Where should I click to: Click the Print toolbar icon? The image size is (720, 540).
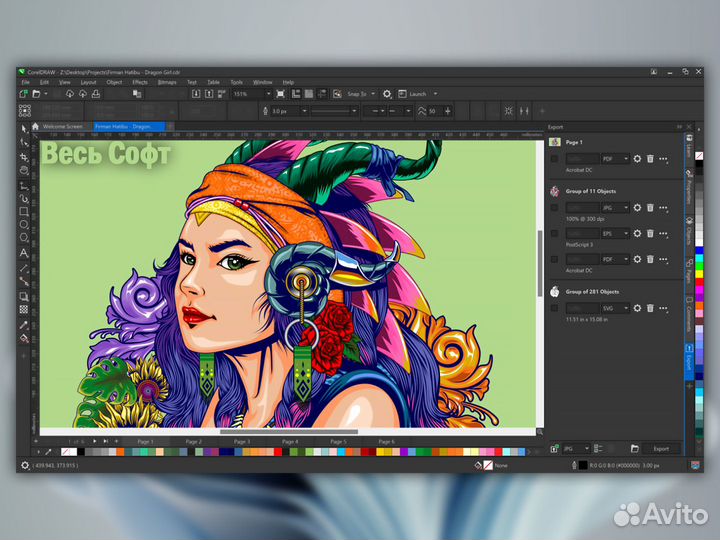click(x=96, y=94)
